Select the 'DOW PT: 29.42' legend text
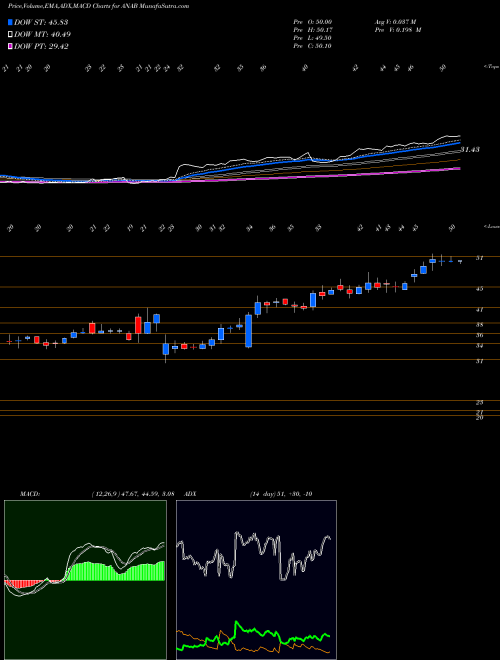Viewport: 500px width, 660px height. [x=41, y=46]
